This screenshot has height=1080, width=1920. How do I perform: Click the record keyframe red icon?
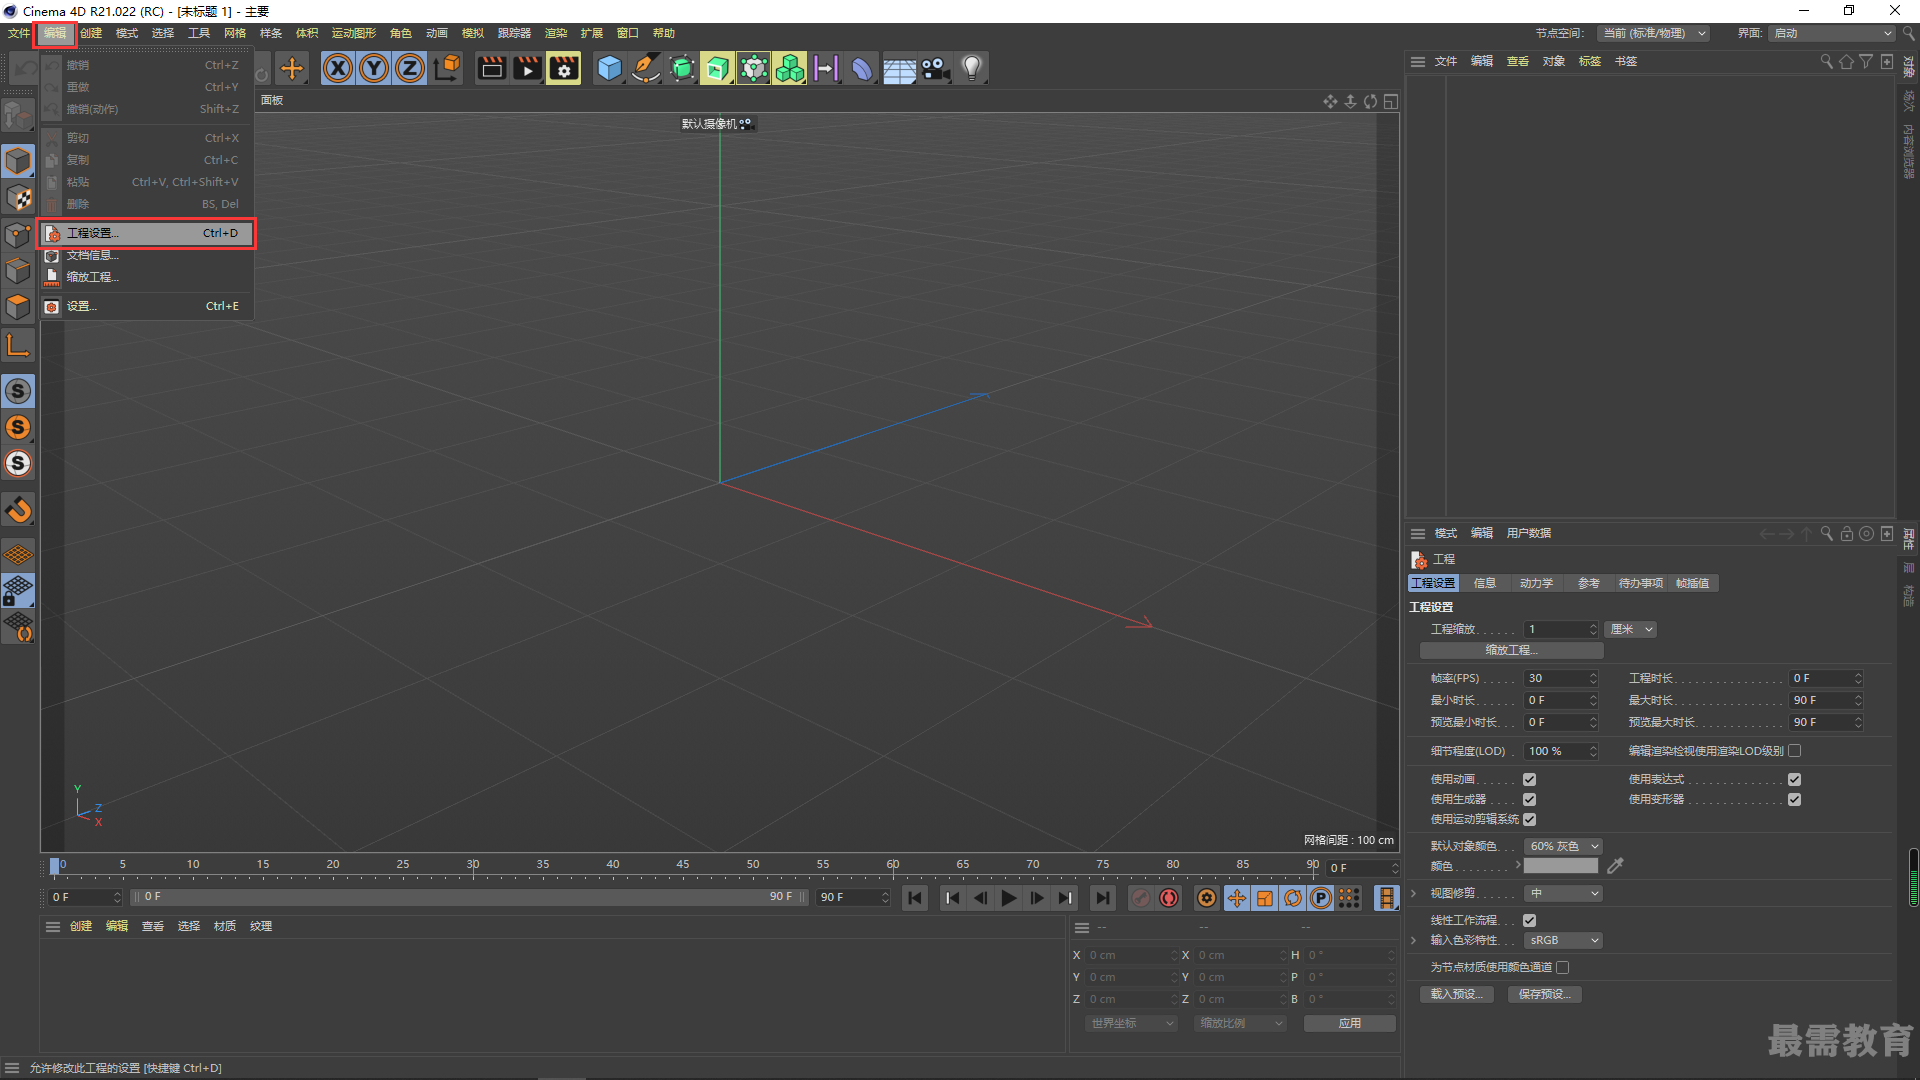point(1140,898)
